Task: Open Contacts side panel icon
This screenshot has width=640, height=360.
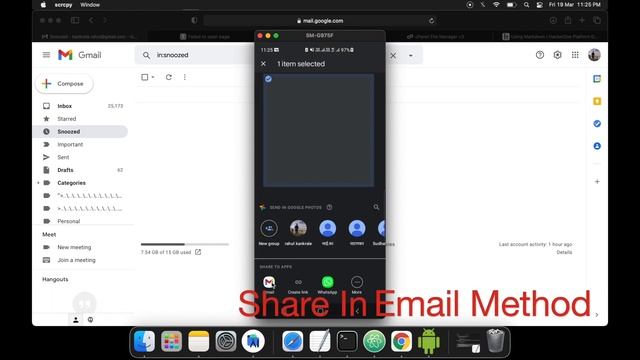Action: [x=597, y=146]
